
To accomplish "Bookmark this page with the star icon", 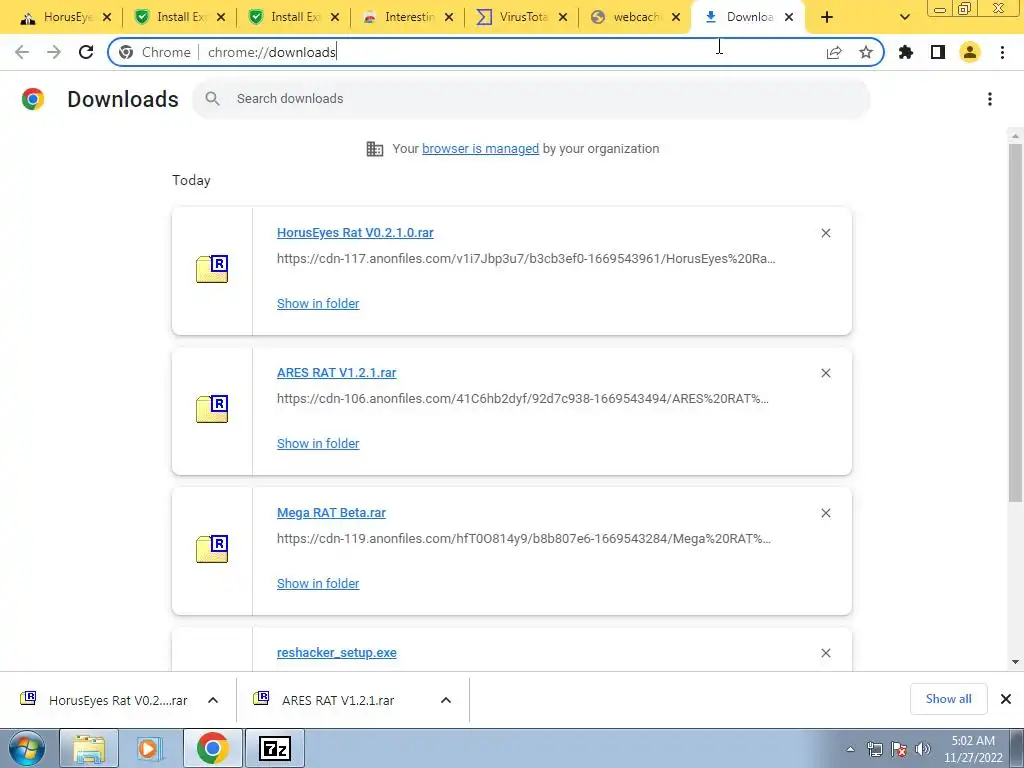I will point(866,52).
